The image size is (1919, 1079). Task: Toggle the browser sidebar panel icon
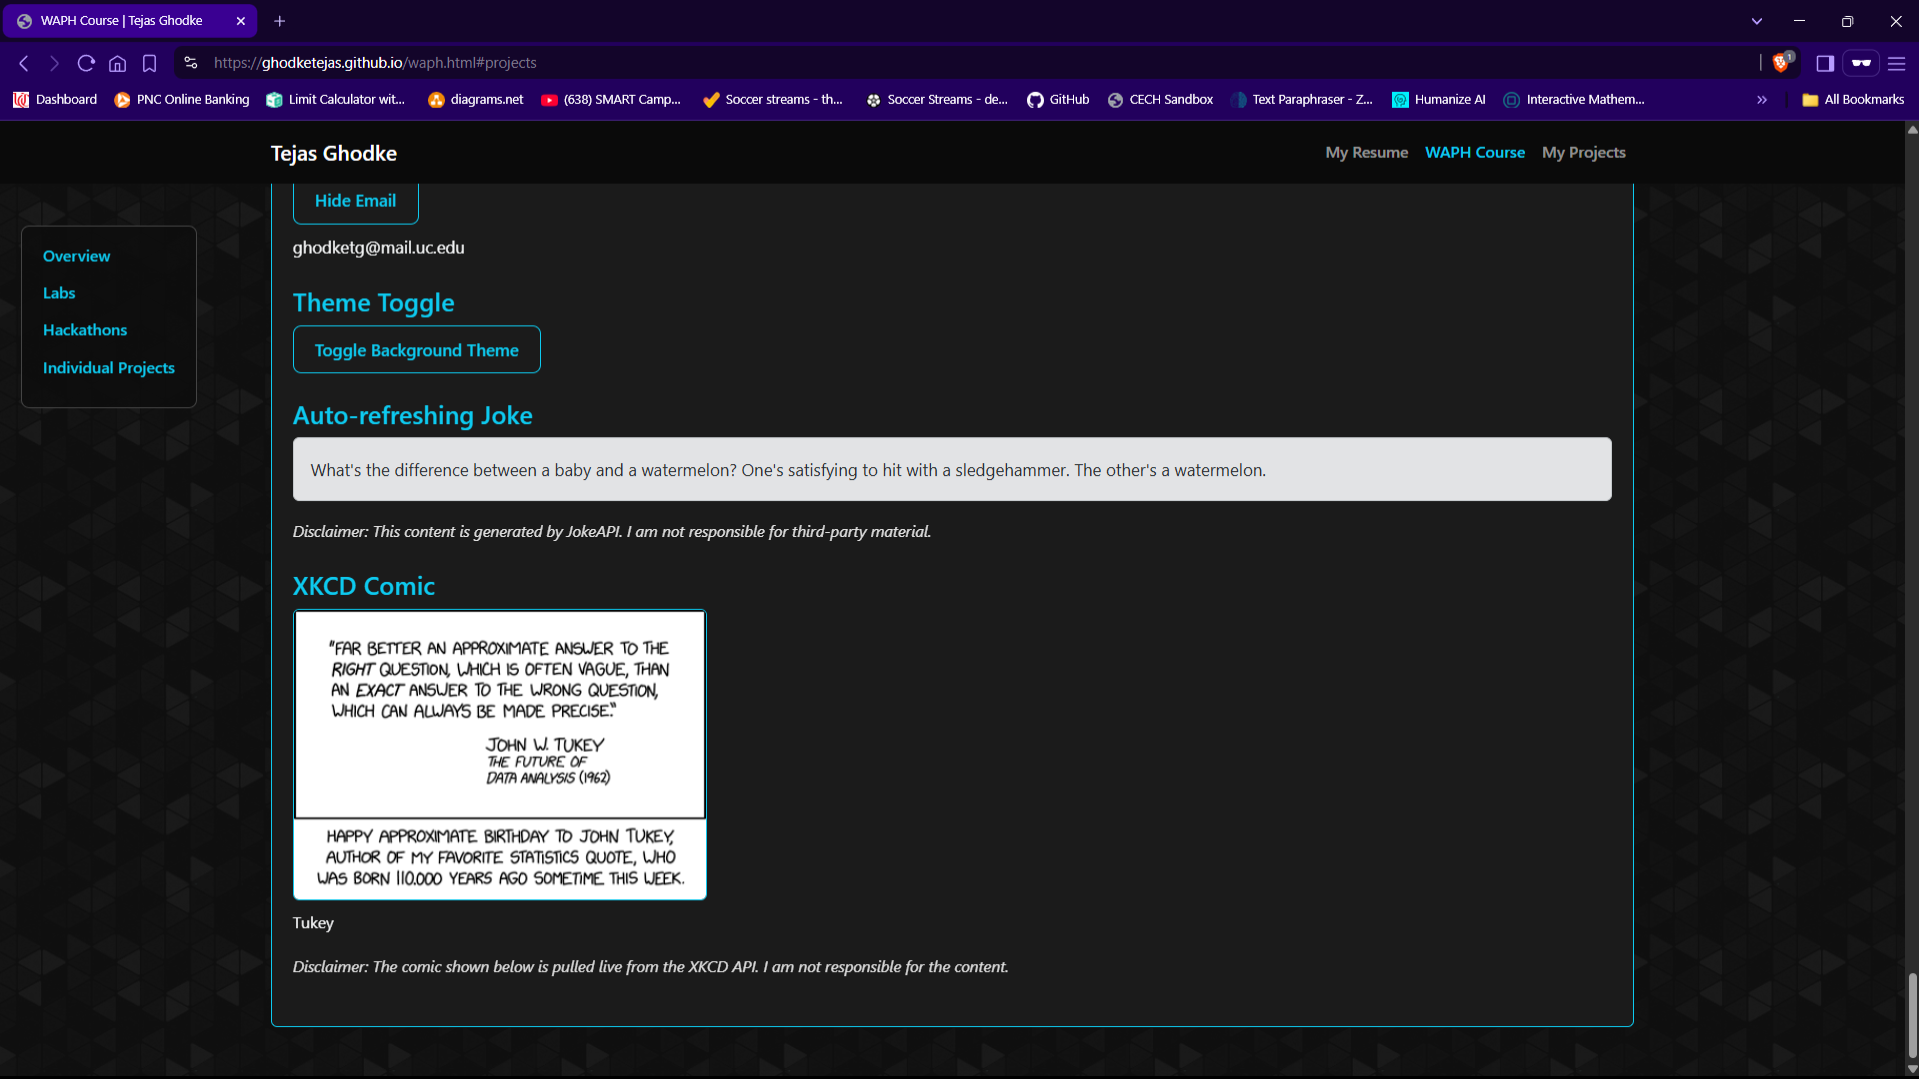click(1825, 63)
